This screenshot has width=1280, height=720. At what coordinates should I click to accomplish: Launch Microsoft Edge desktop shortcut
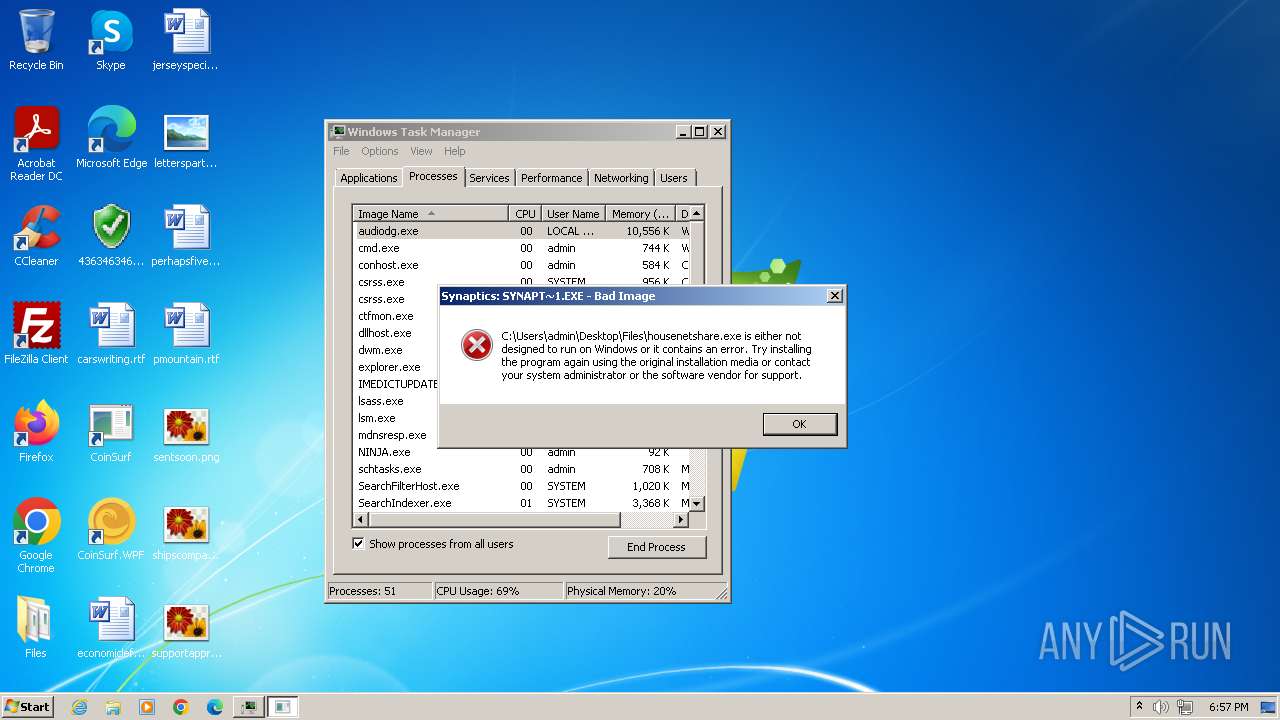tap(111, 138)
